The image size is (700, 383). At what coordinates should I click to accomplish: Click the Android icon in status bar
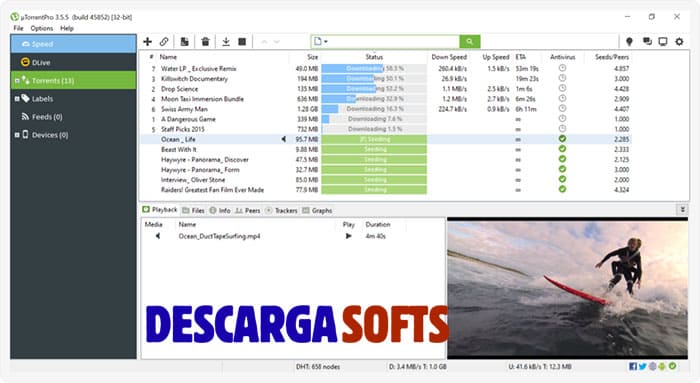coord(662,366)
